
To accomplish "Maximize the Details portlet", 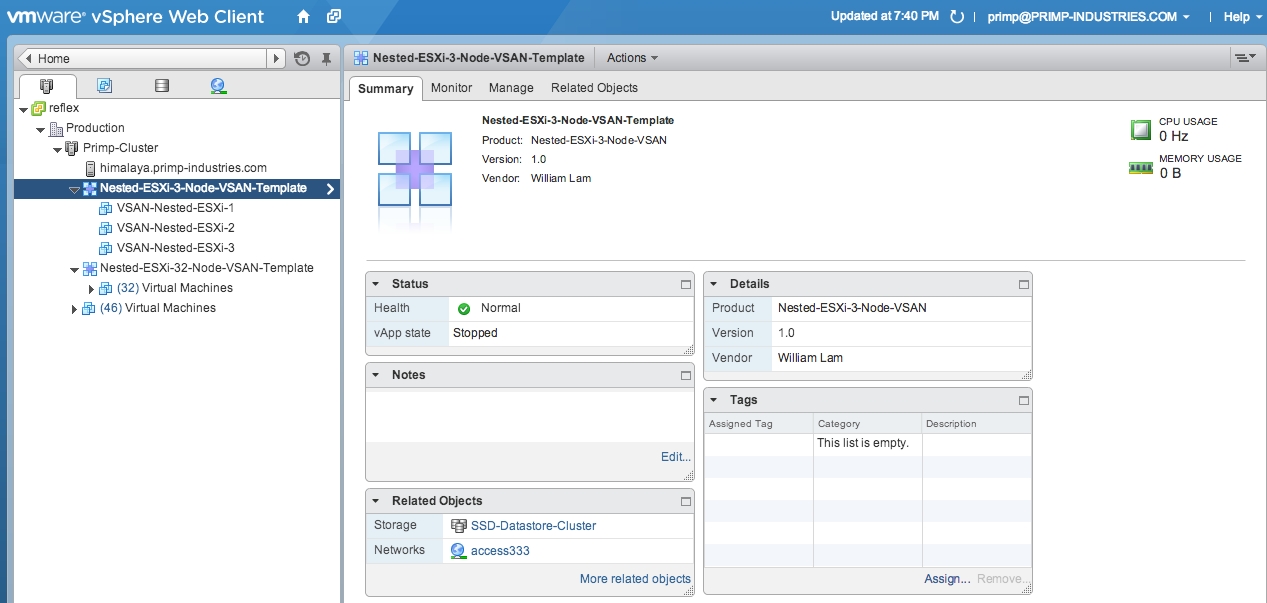I will [x=1024, y=284].
